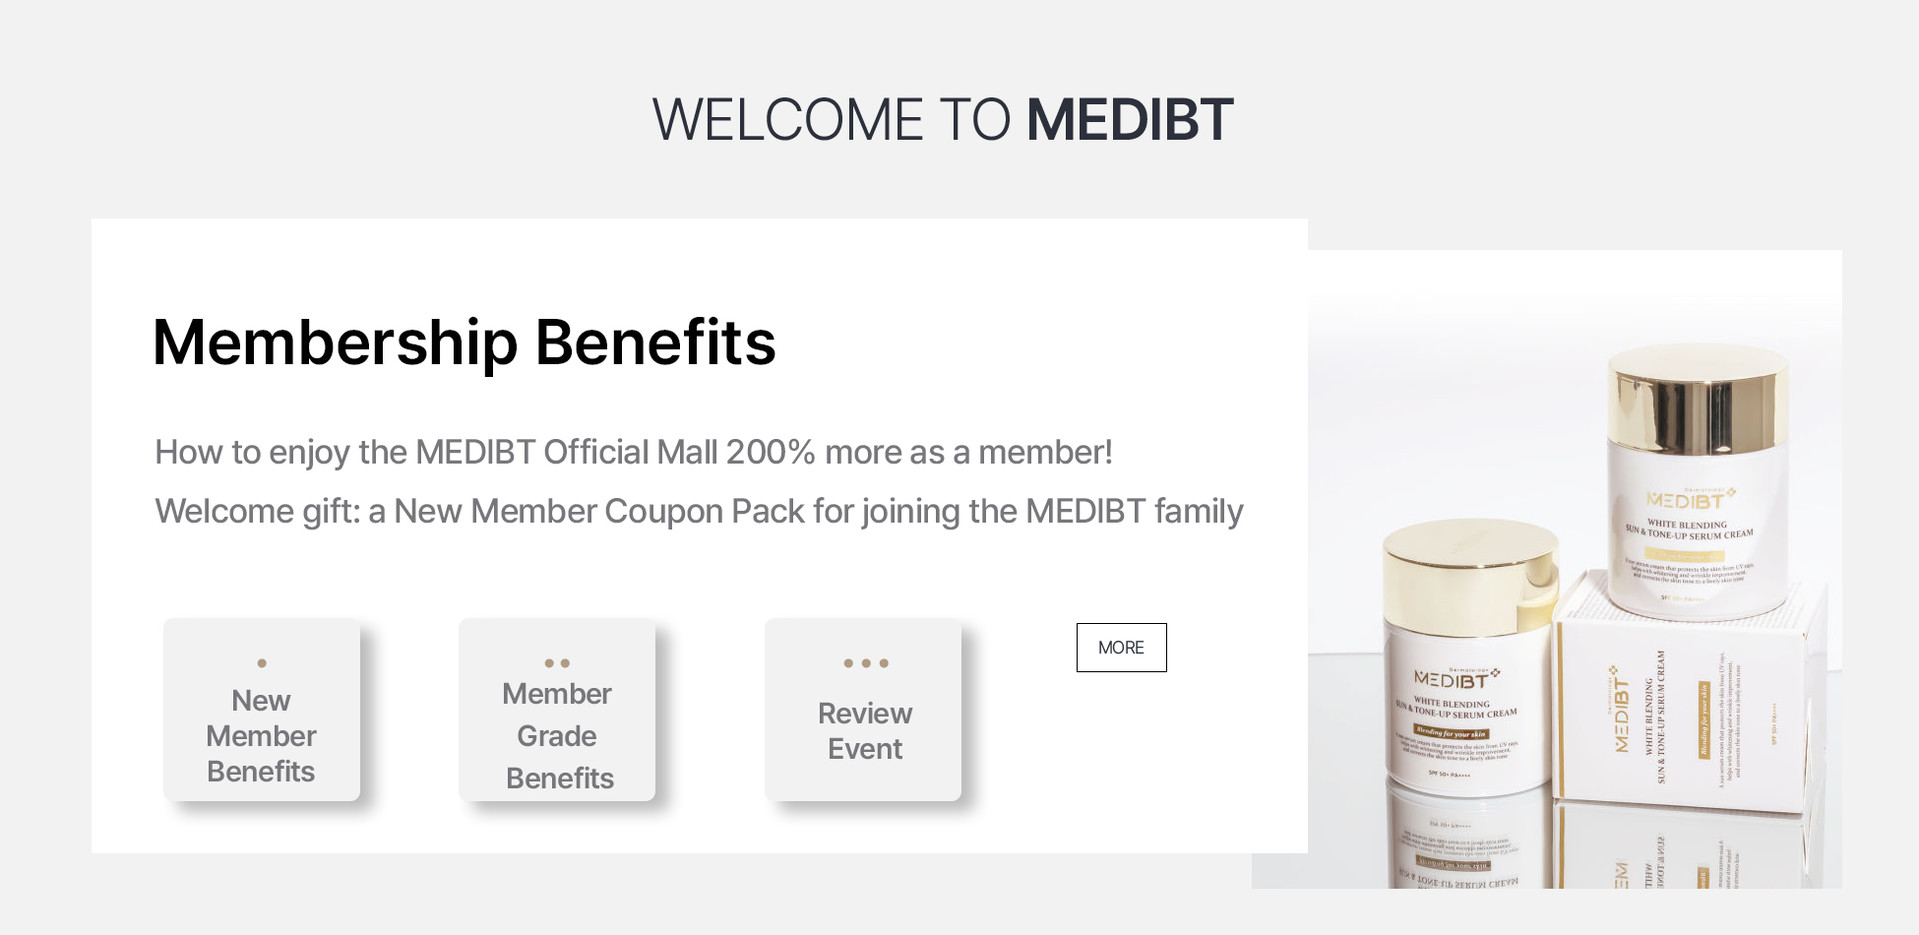The image size is (1919, 935).
Task: Click the "WELCOME TO" text in the title
Action: (x=832, y=120)
